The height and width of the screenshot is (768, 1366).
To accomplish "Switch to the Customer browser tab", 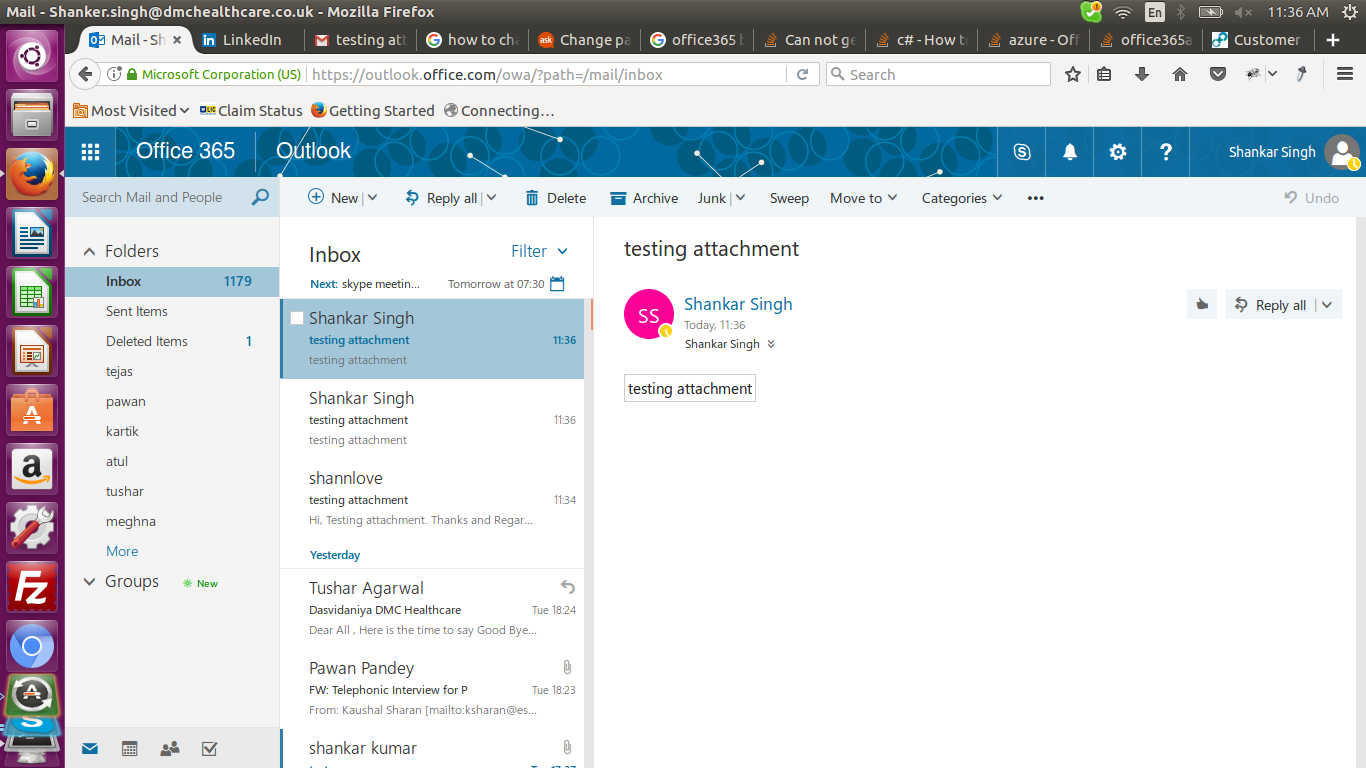I will (1258, 40).
